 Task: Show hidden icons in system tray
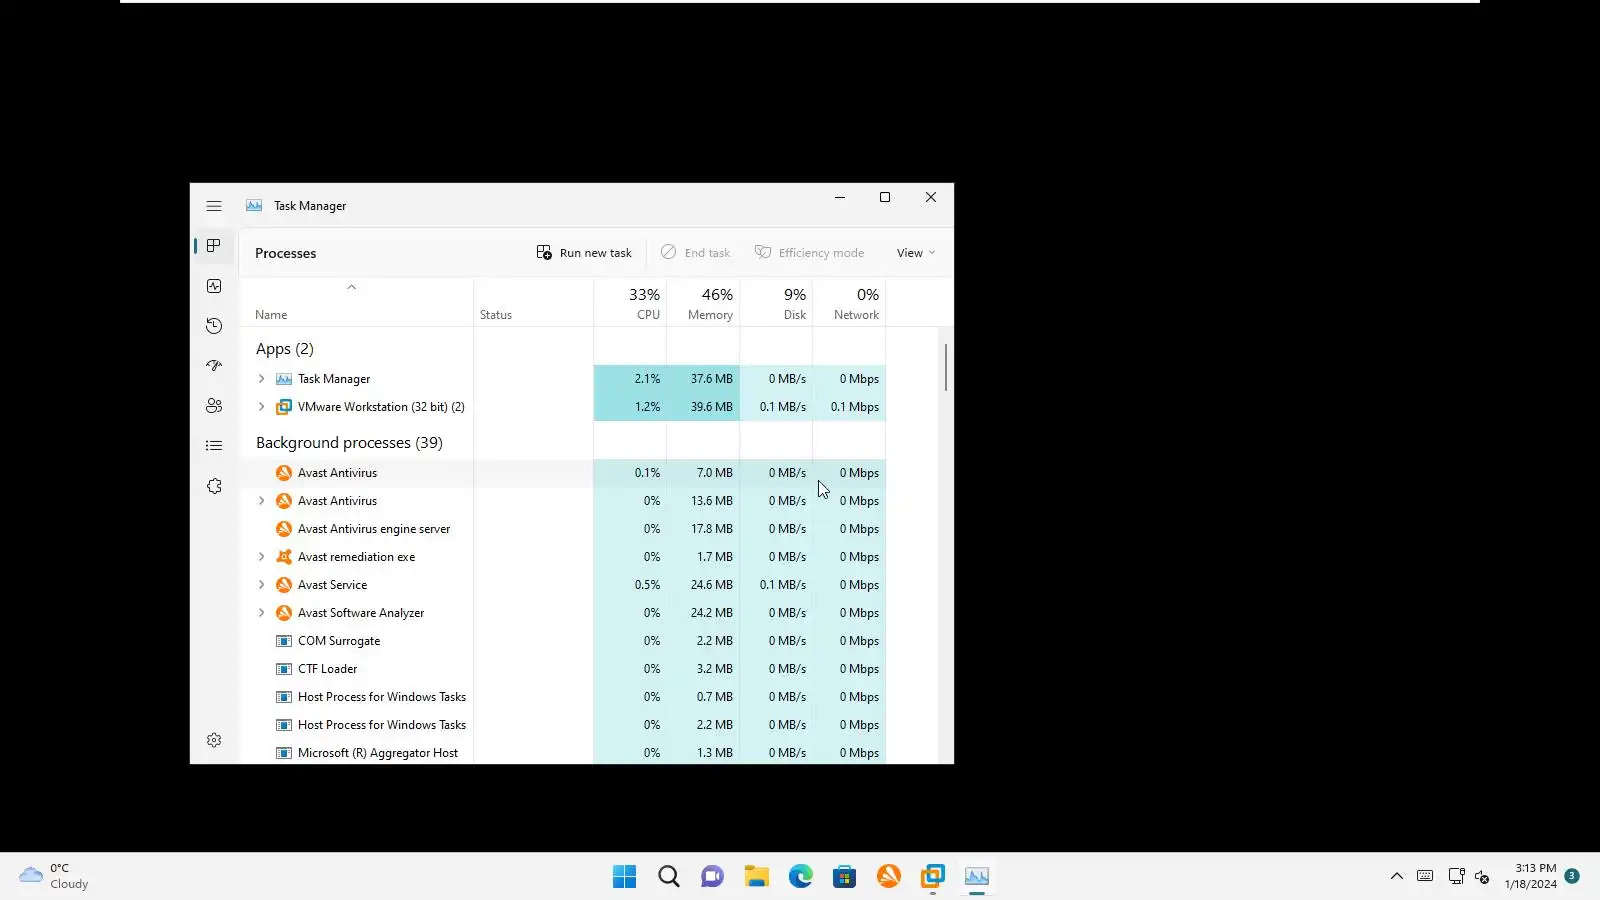coord(1397,877)
